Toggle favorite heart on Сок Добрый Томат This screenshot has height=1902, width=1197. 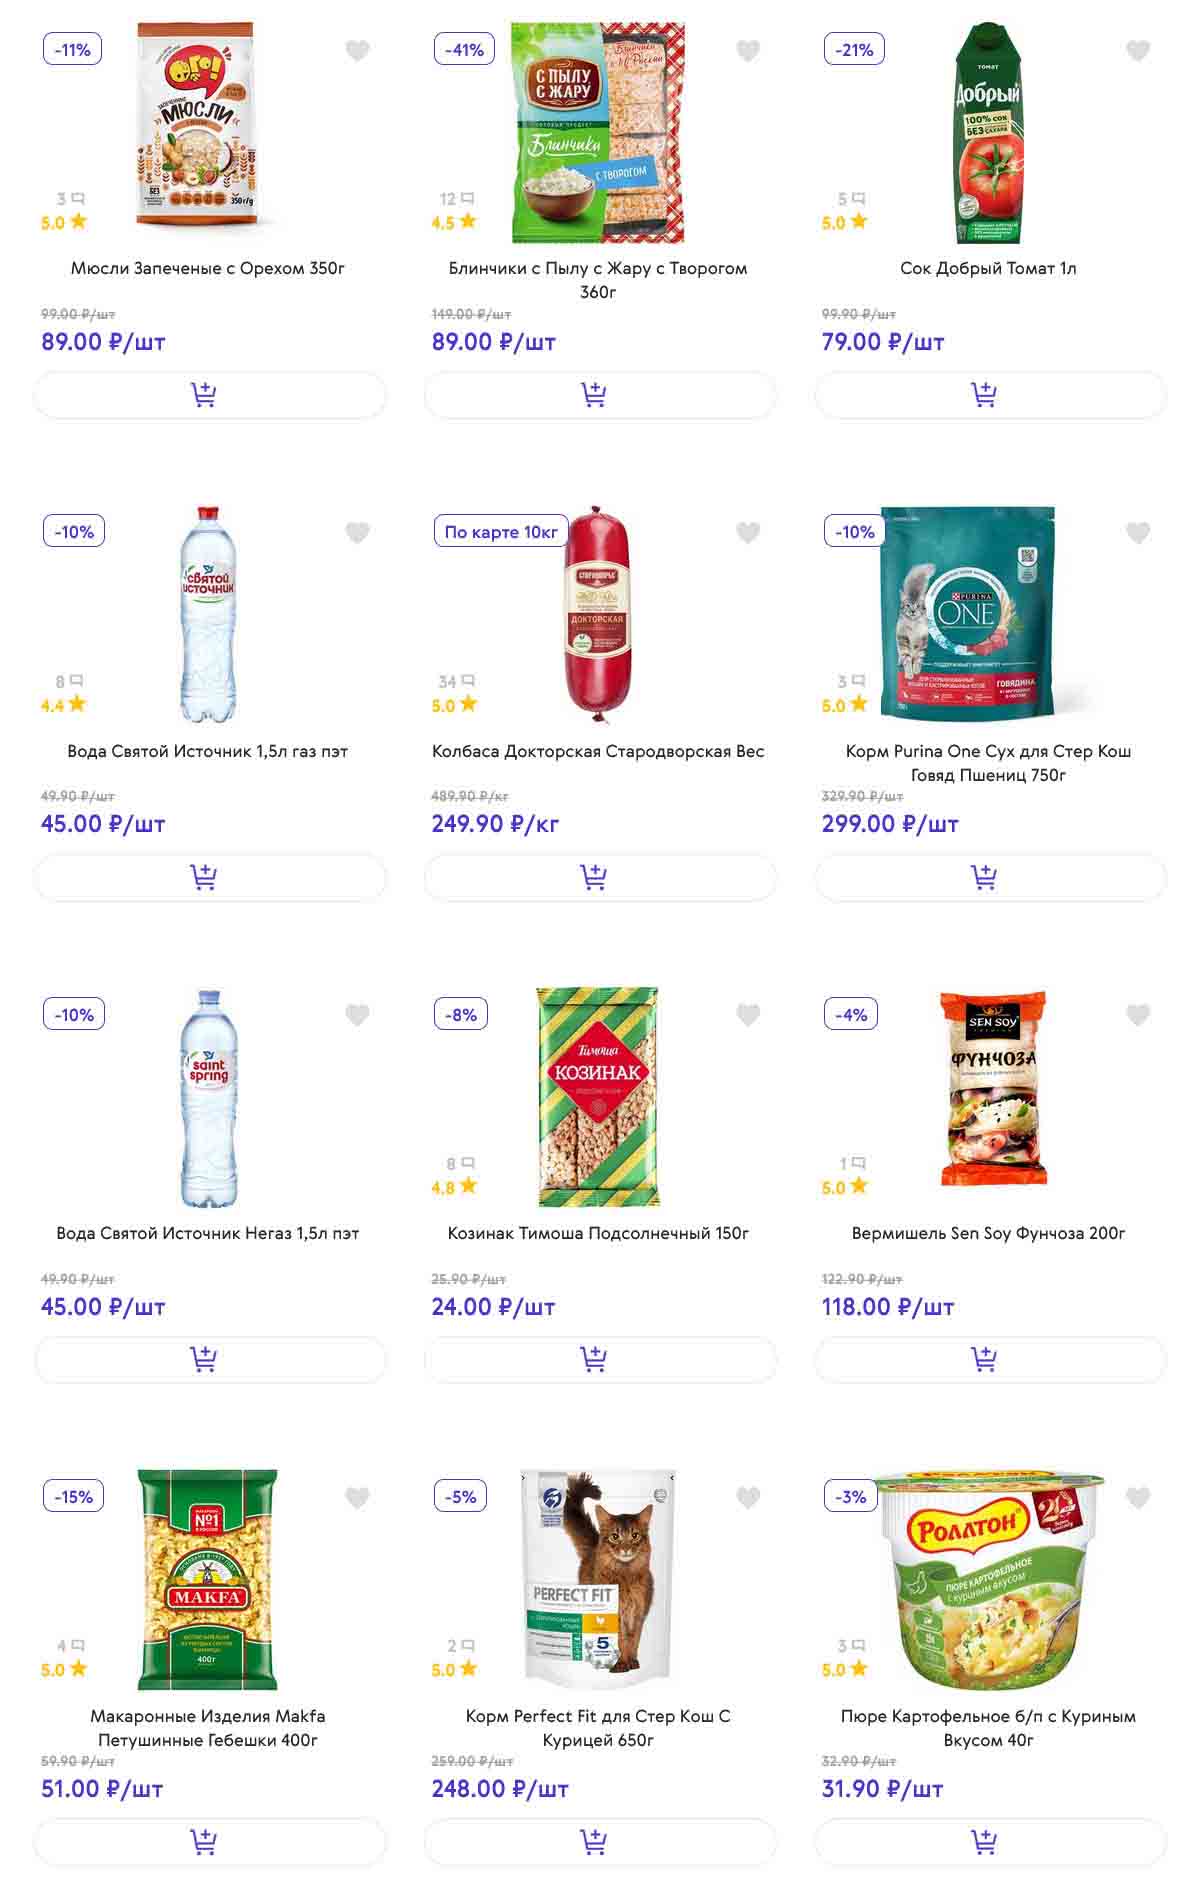pyautogui.click(x=1138, y=50)
